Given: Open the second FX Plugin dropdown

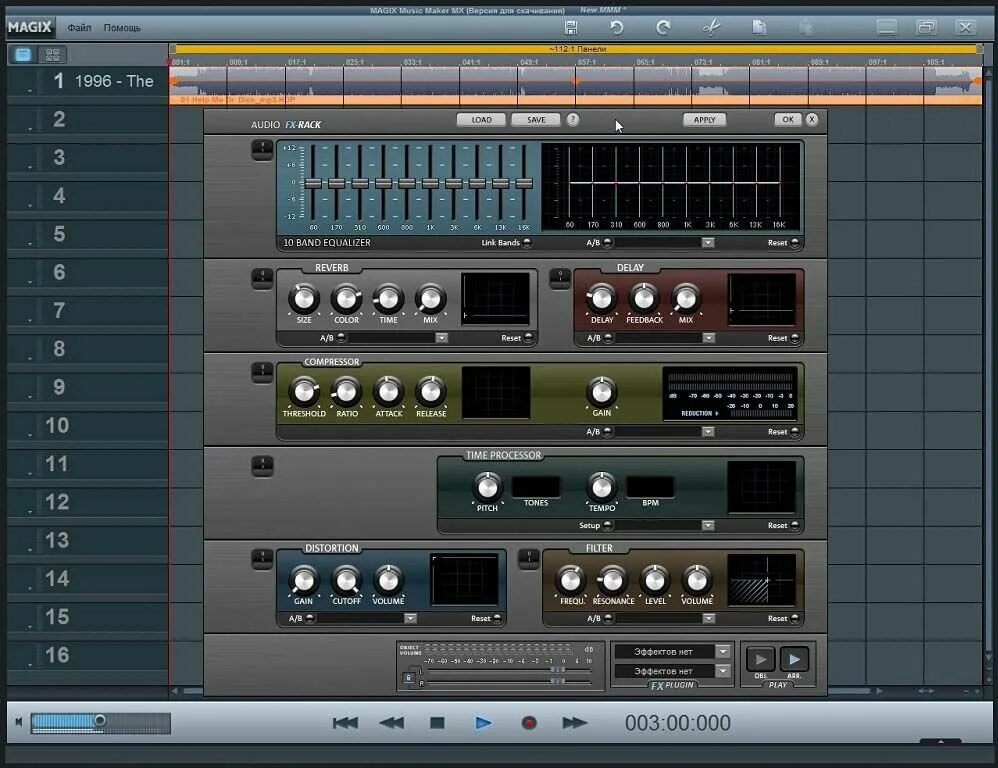Looking at the screenshot, I should click(x=722, y=671).
